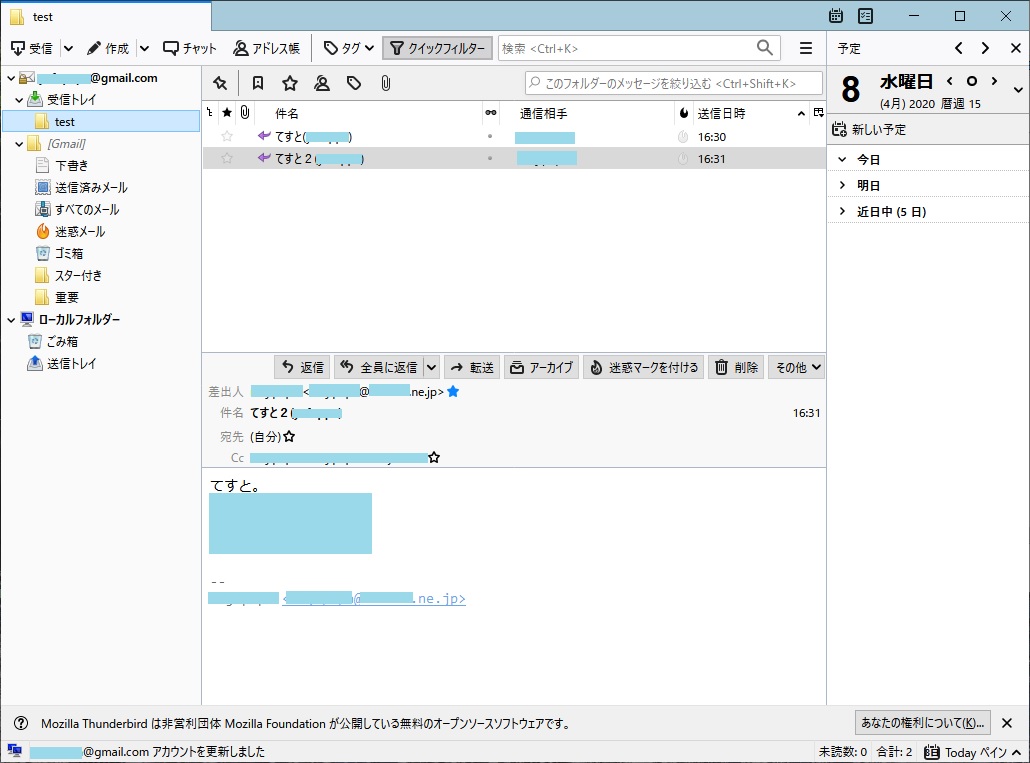Open the tasks tab icon in title bar
Image resolution: width=1030 pixels, height=763 pixels.
click(865, 16)
